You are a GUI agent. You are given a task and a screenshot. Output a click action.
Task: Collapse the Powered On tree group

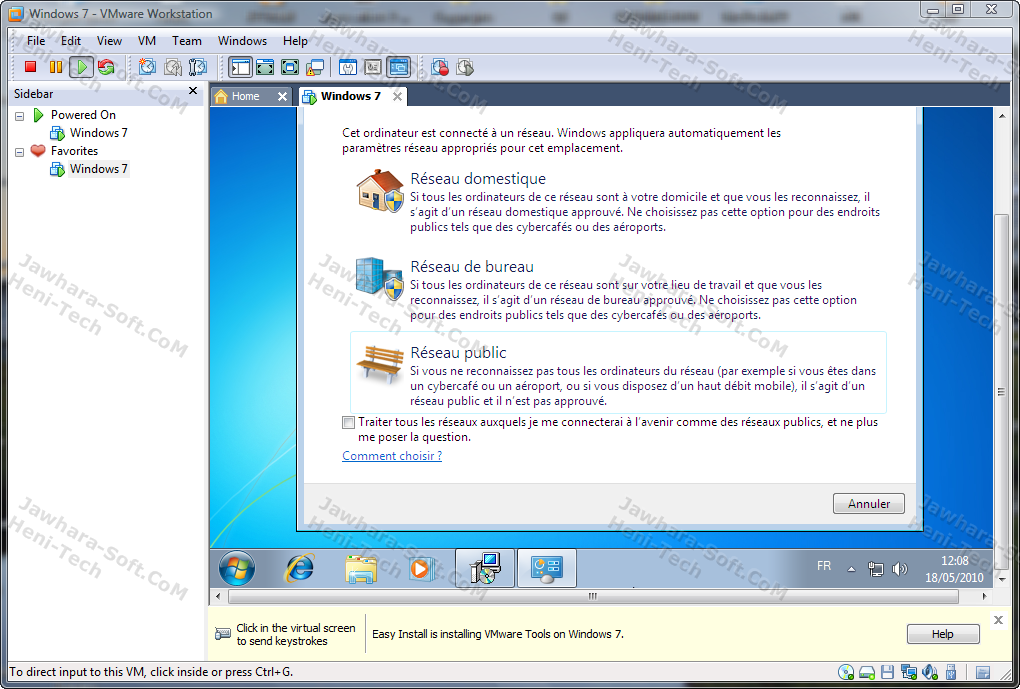tap(20, 116)
